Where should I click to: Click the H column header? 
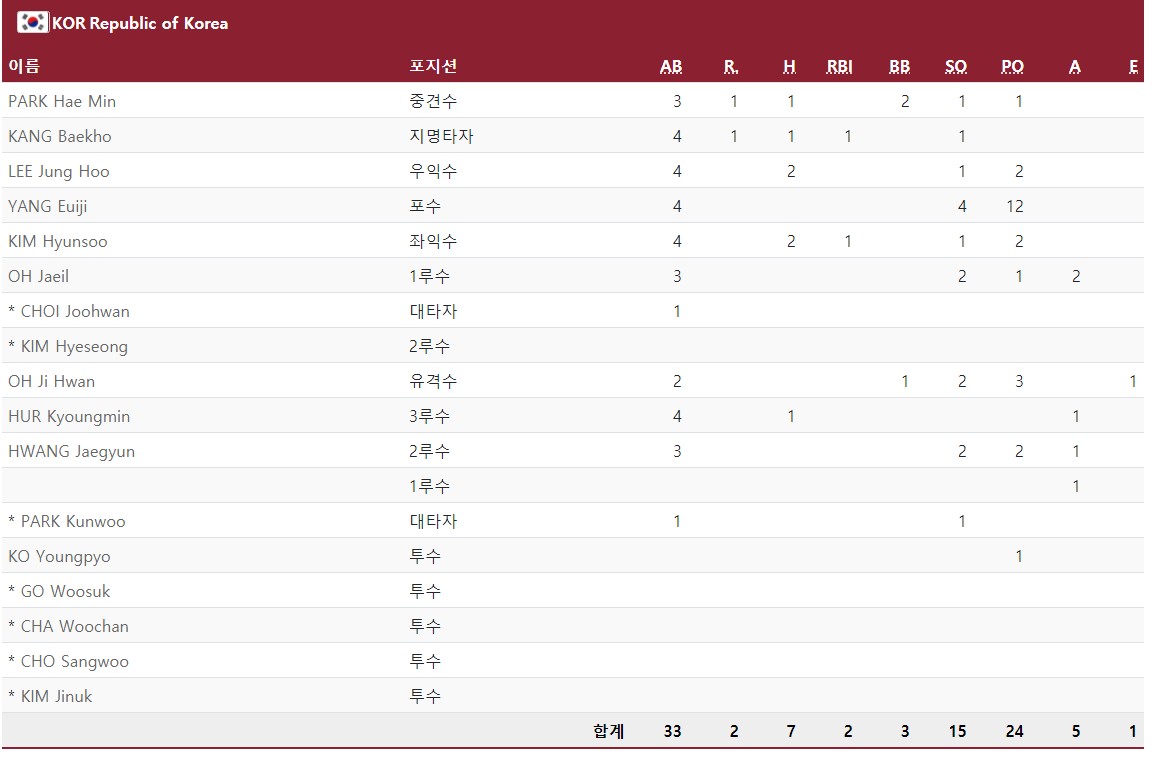click(789, 66)
